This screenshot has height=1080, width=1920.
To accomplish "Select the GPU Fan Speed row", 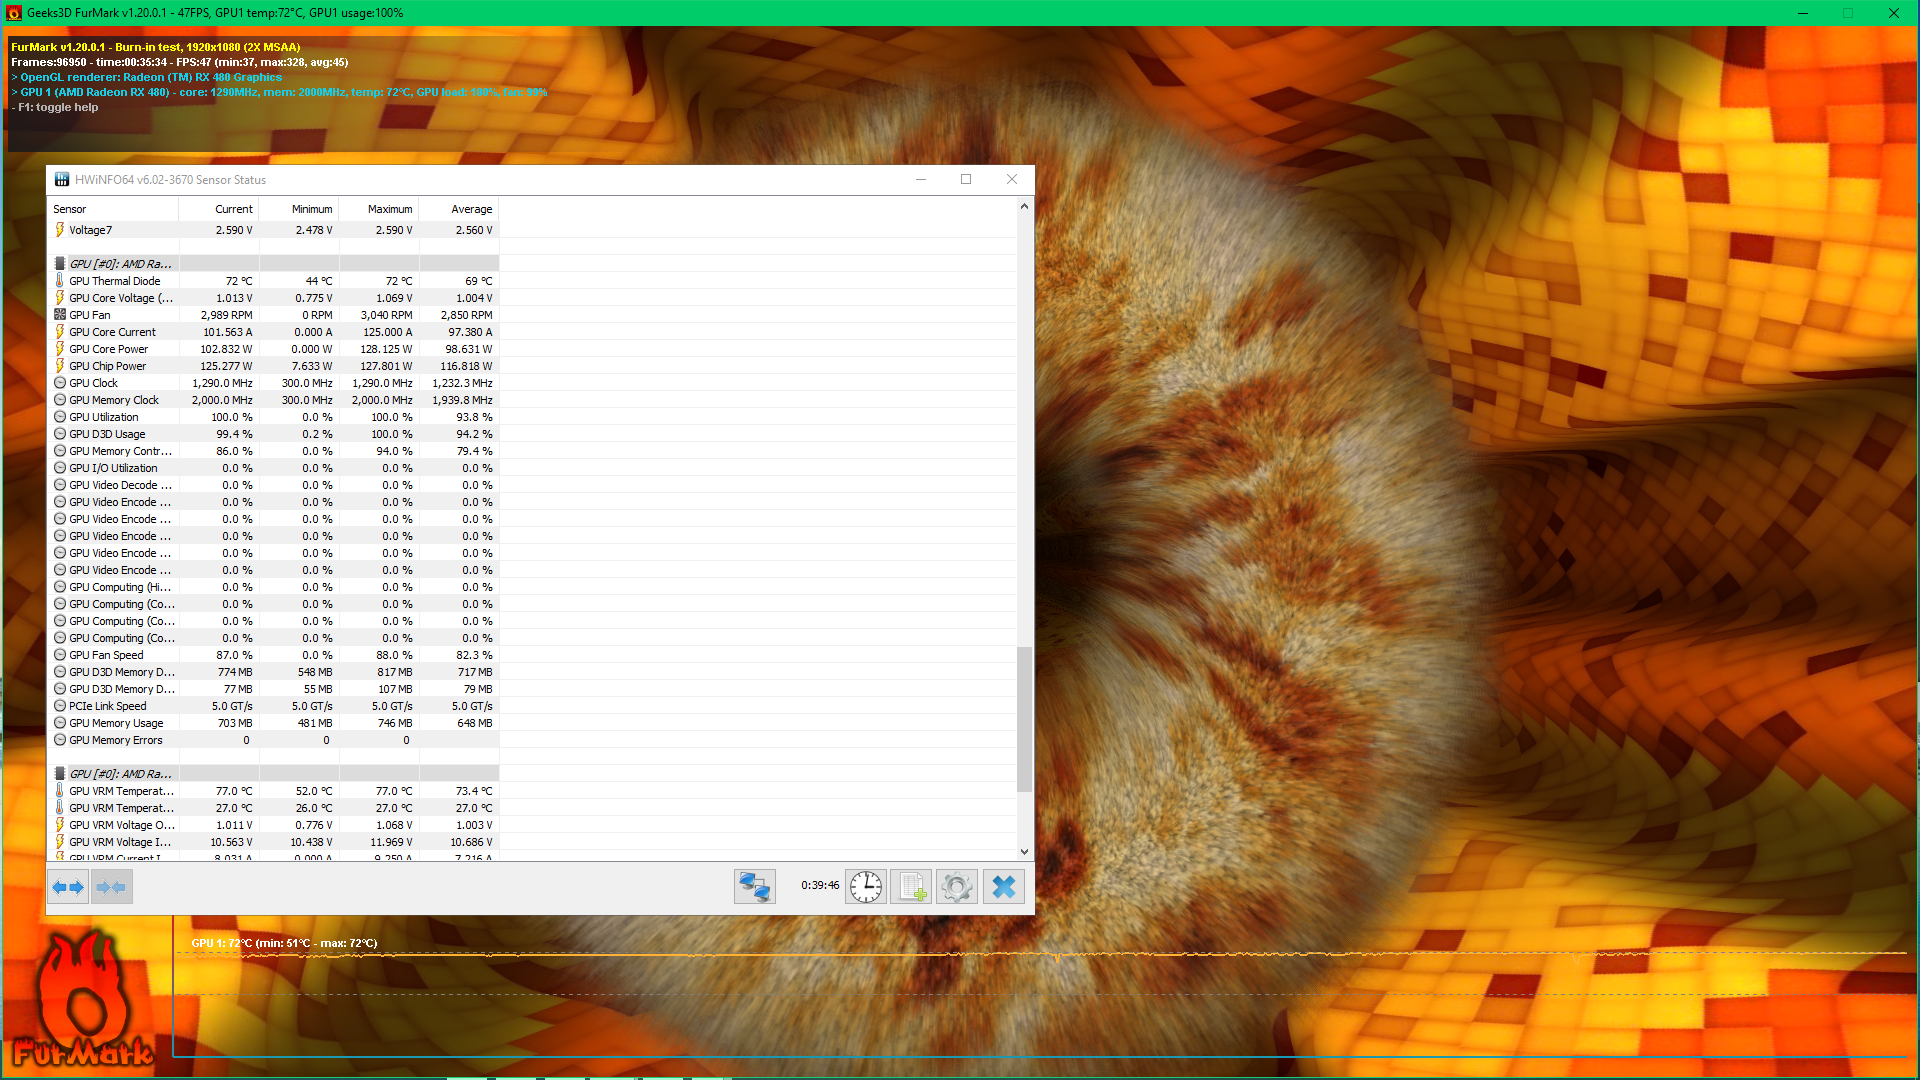I will 107,655.
